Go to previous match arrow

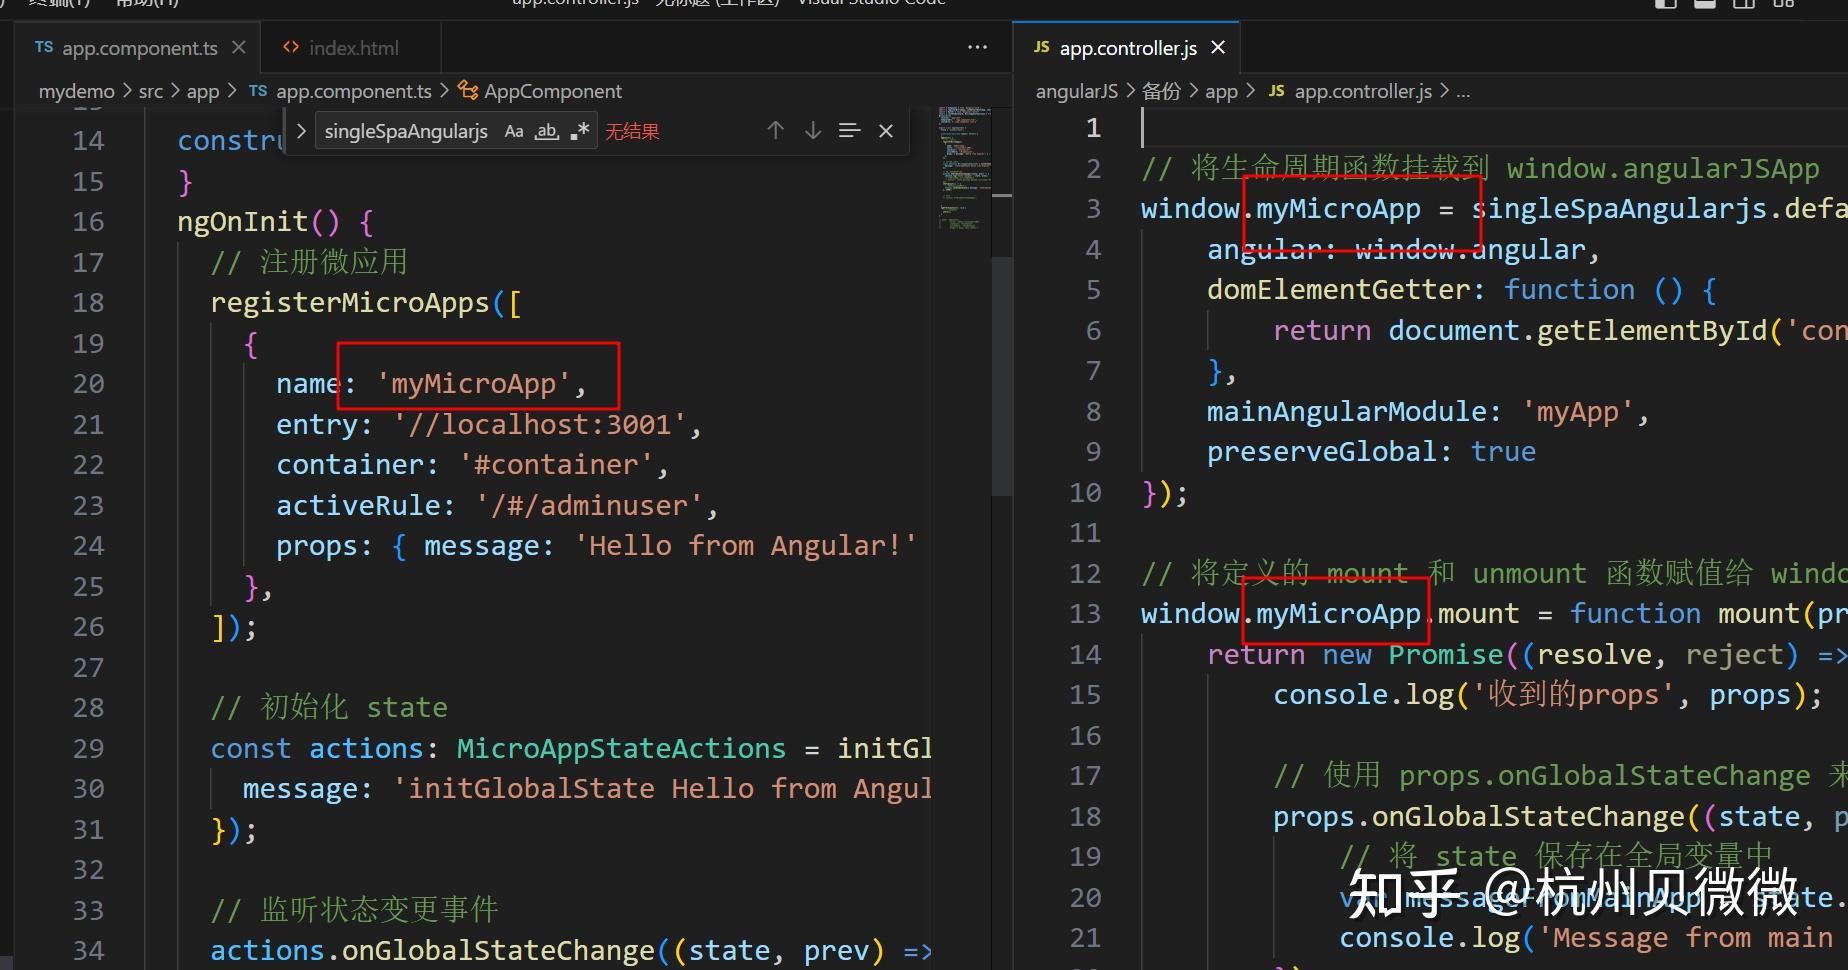[775, 131]
